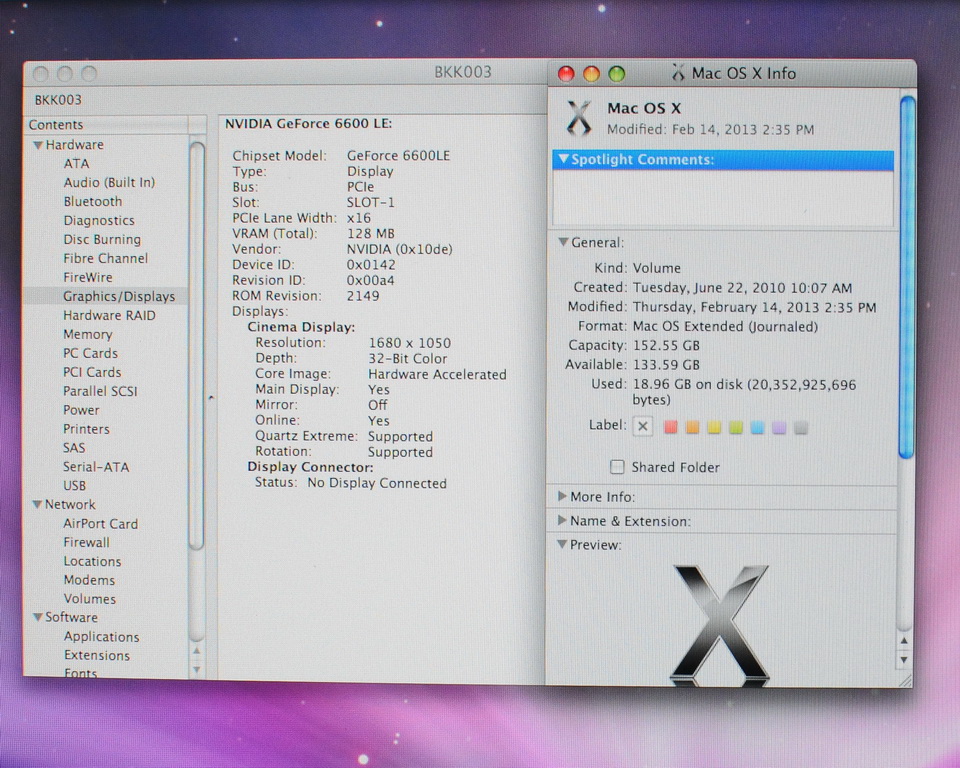Click the No Display Connected status text

click(377, 483)
